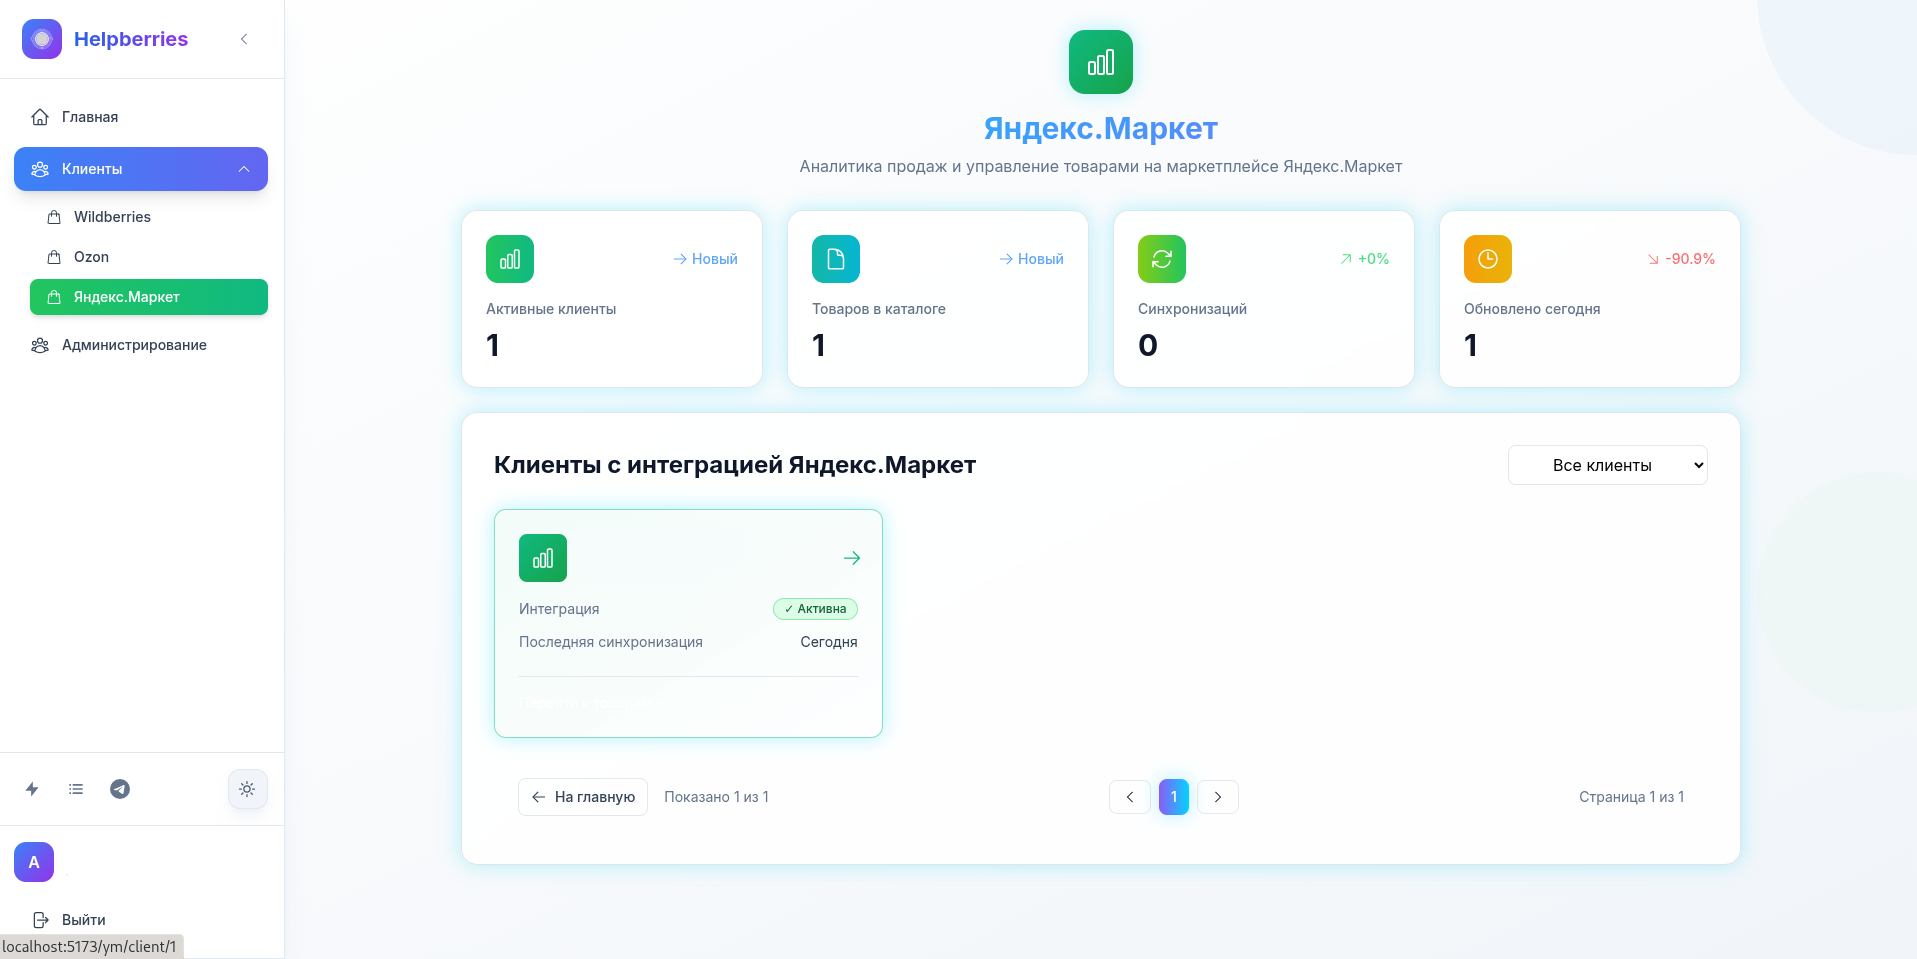The height and width of the screenshot is (959, 1917).
Task: Open the Администрирование section
Action: pyautogui.click(x=141, y=345)
